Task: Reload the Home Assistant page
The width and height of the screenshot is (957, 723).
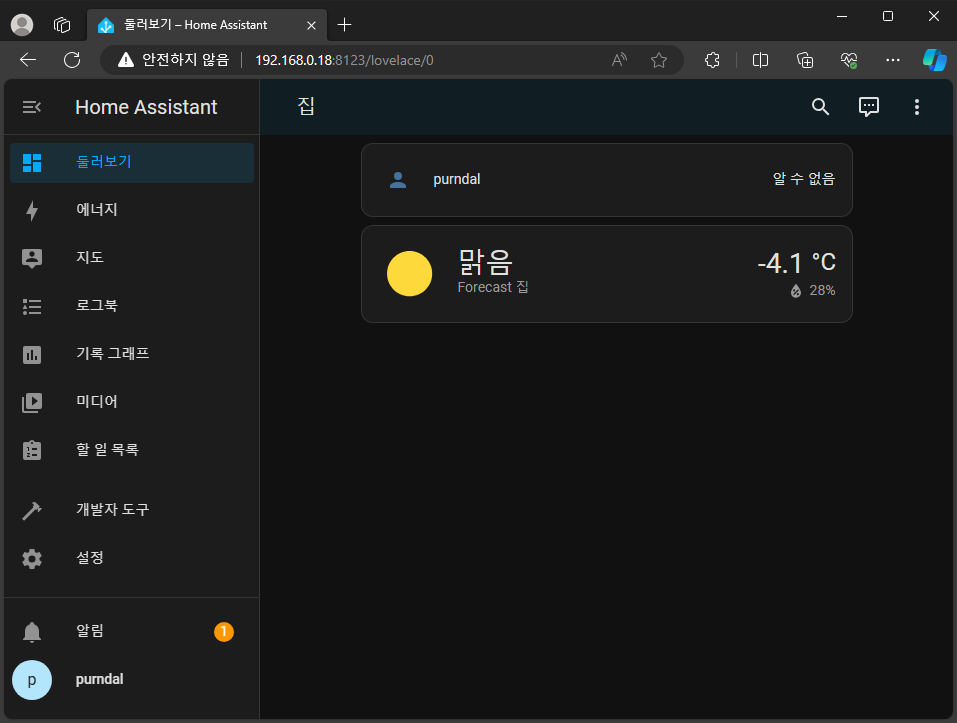Action: 72,60
